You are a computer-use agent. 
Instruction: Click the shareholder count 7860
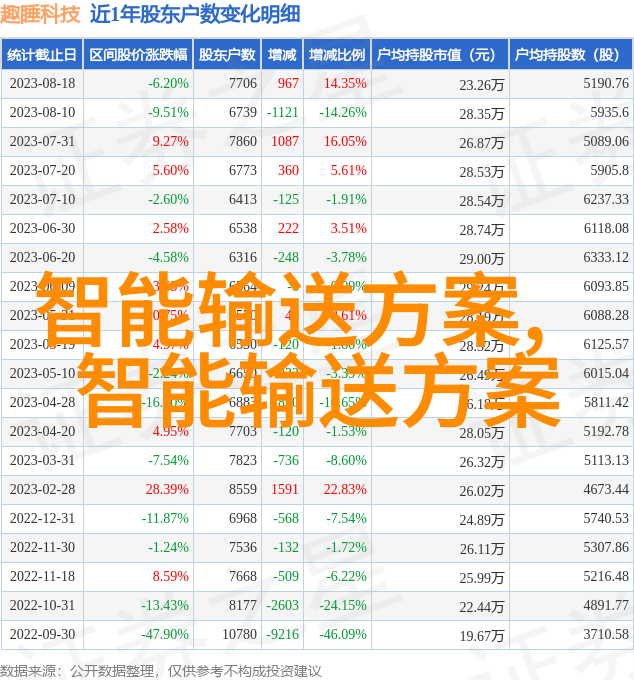[243, 141]
